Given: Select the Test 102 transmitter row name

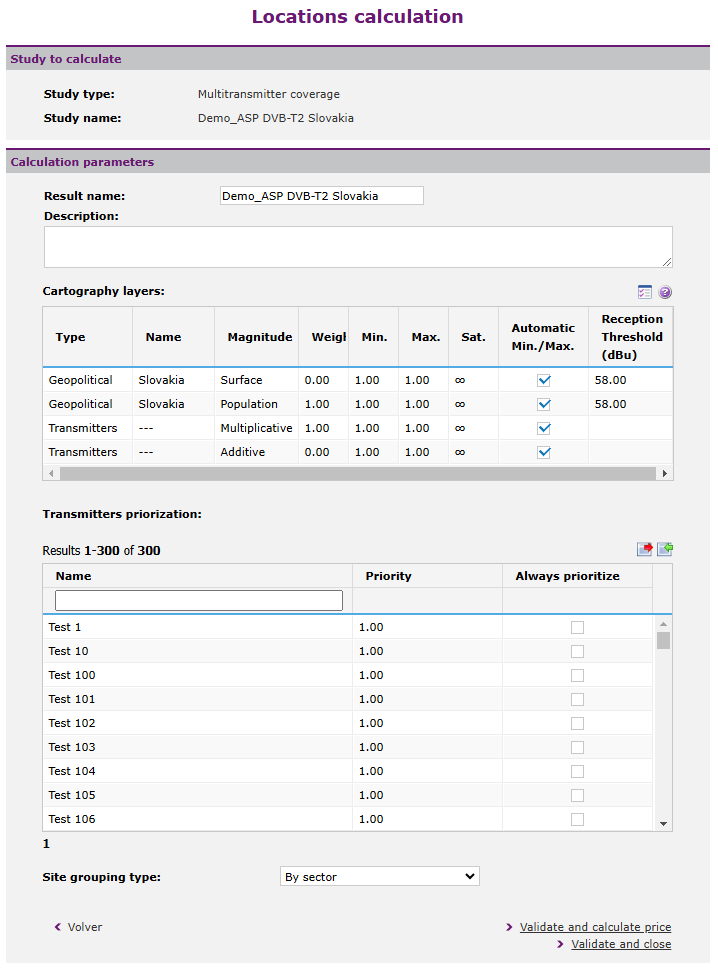Looking at the screenshot, I should (x=72, y=723).
